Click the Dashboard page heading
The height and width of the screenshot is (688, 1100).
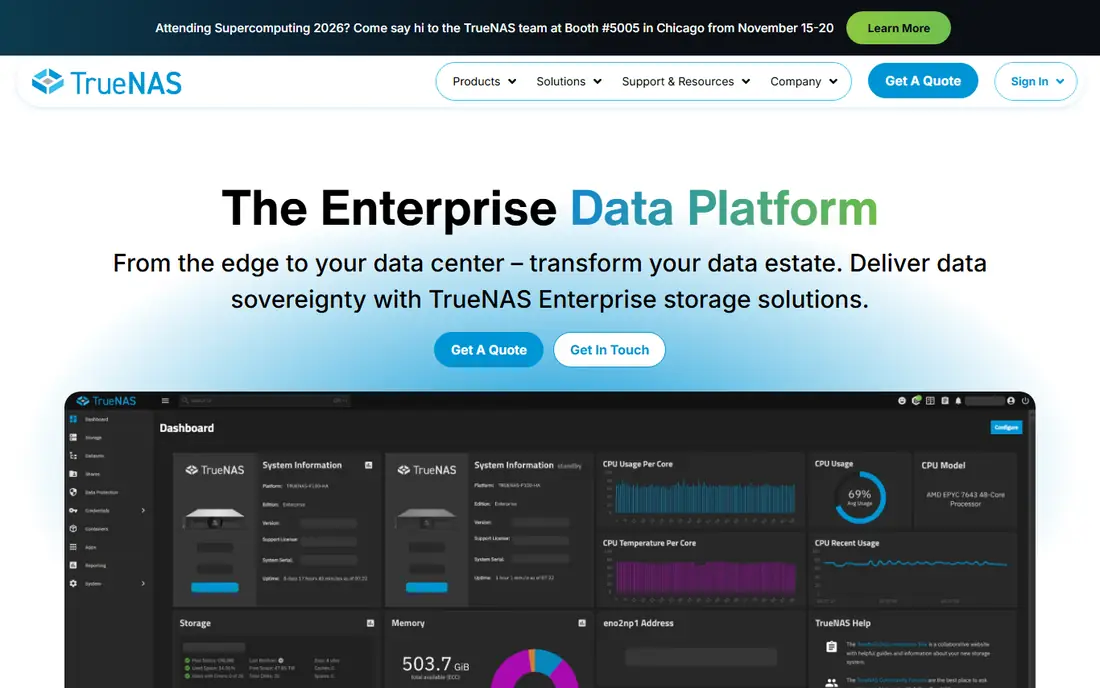click(187, 428)
